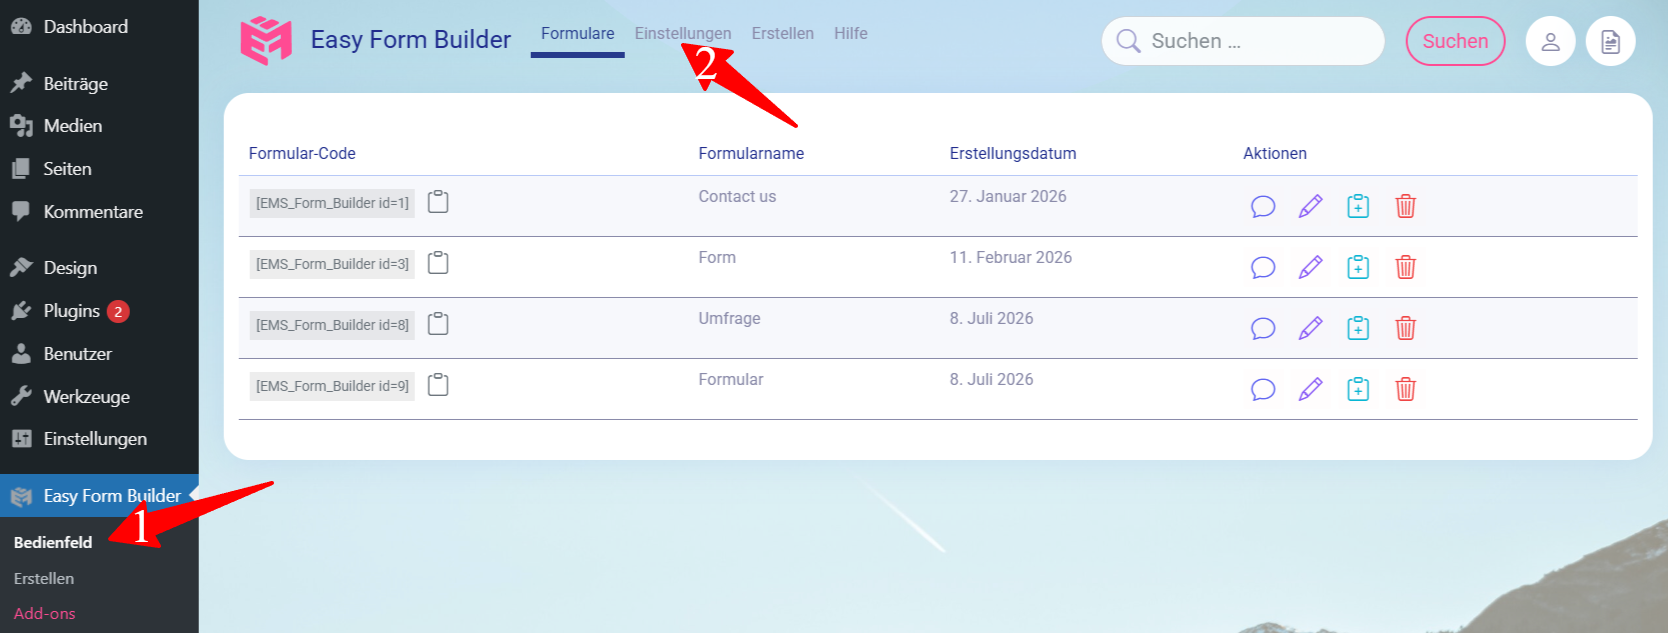This screenshot has width=1668, height=633.
Task: Click the date 27. Januar 2026
Action: pos(1008,197)
